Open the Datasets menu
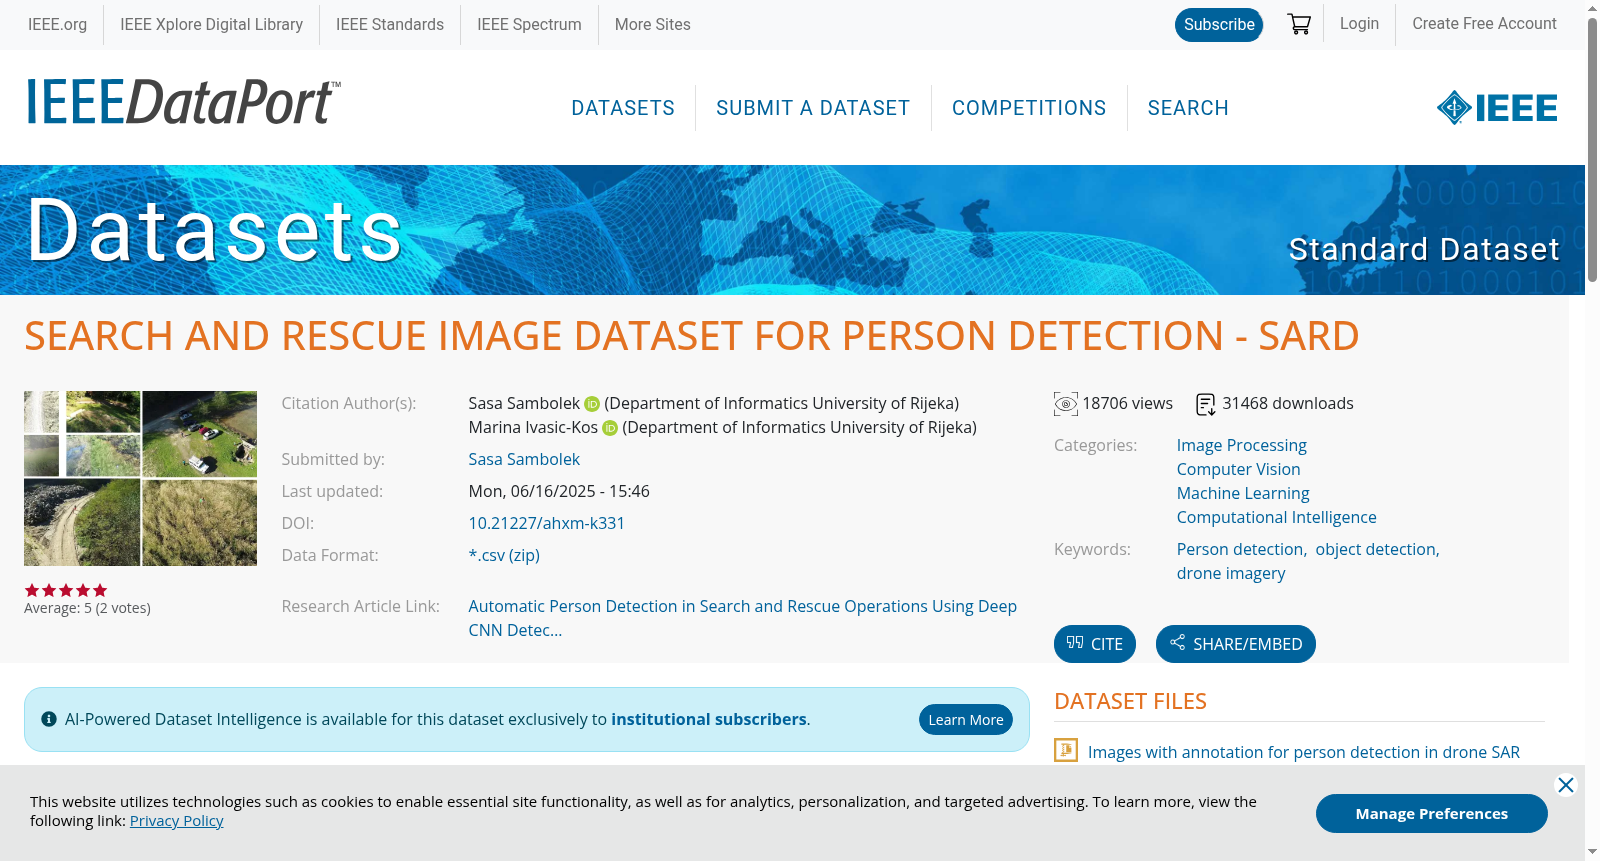This screenshot has width=1600, height=861. click(623, 108)
